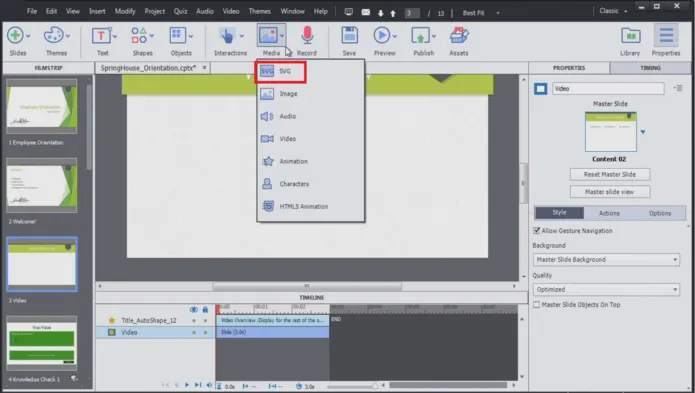Switch to the Actions tab

pos(609,213)
